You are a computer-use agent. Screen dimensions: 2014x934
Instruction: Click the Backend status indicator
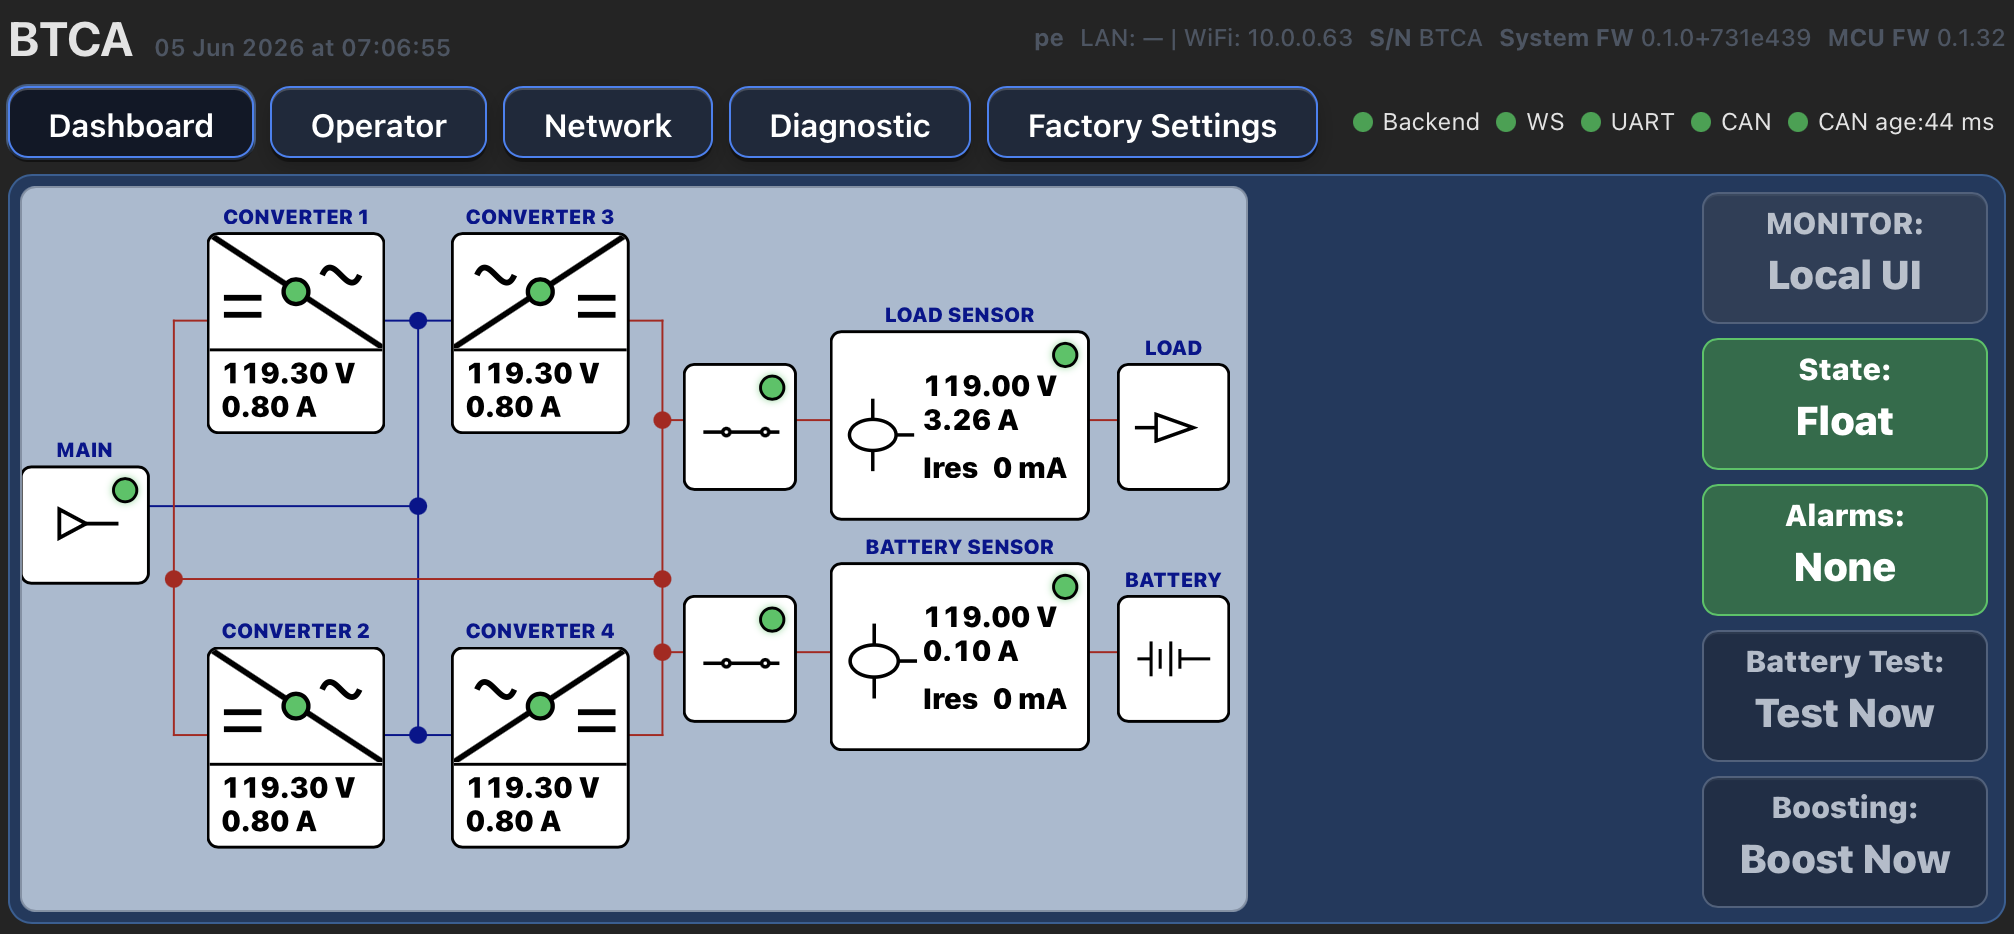(1416, 122)
